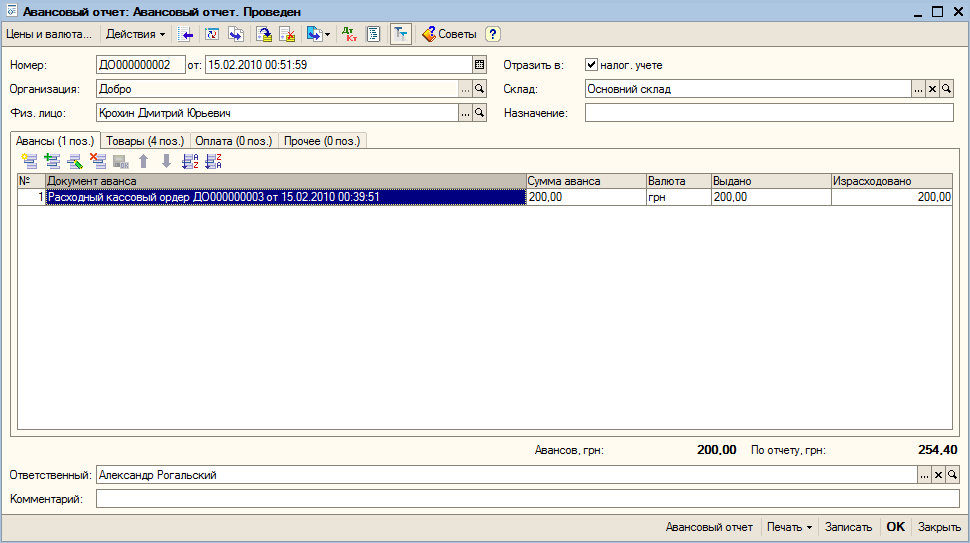Switch to the Прочее (0 поз.) tab

[x=322, y=141]
